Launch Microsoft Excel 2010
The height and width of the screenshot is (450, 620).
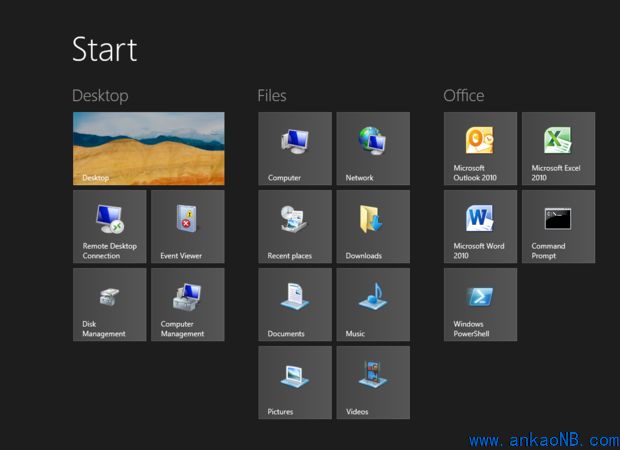pyautogui.click(x=558, y=148)
